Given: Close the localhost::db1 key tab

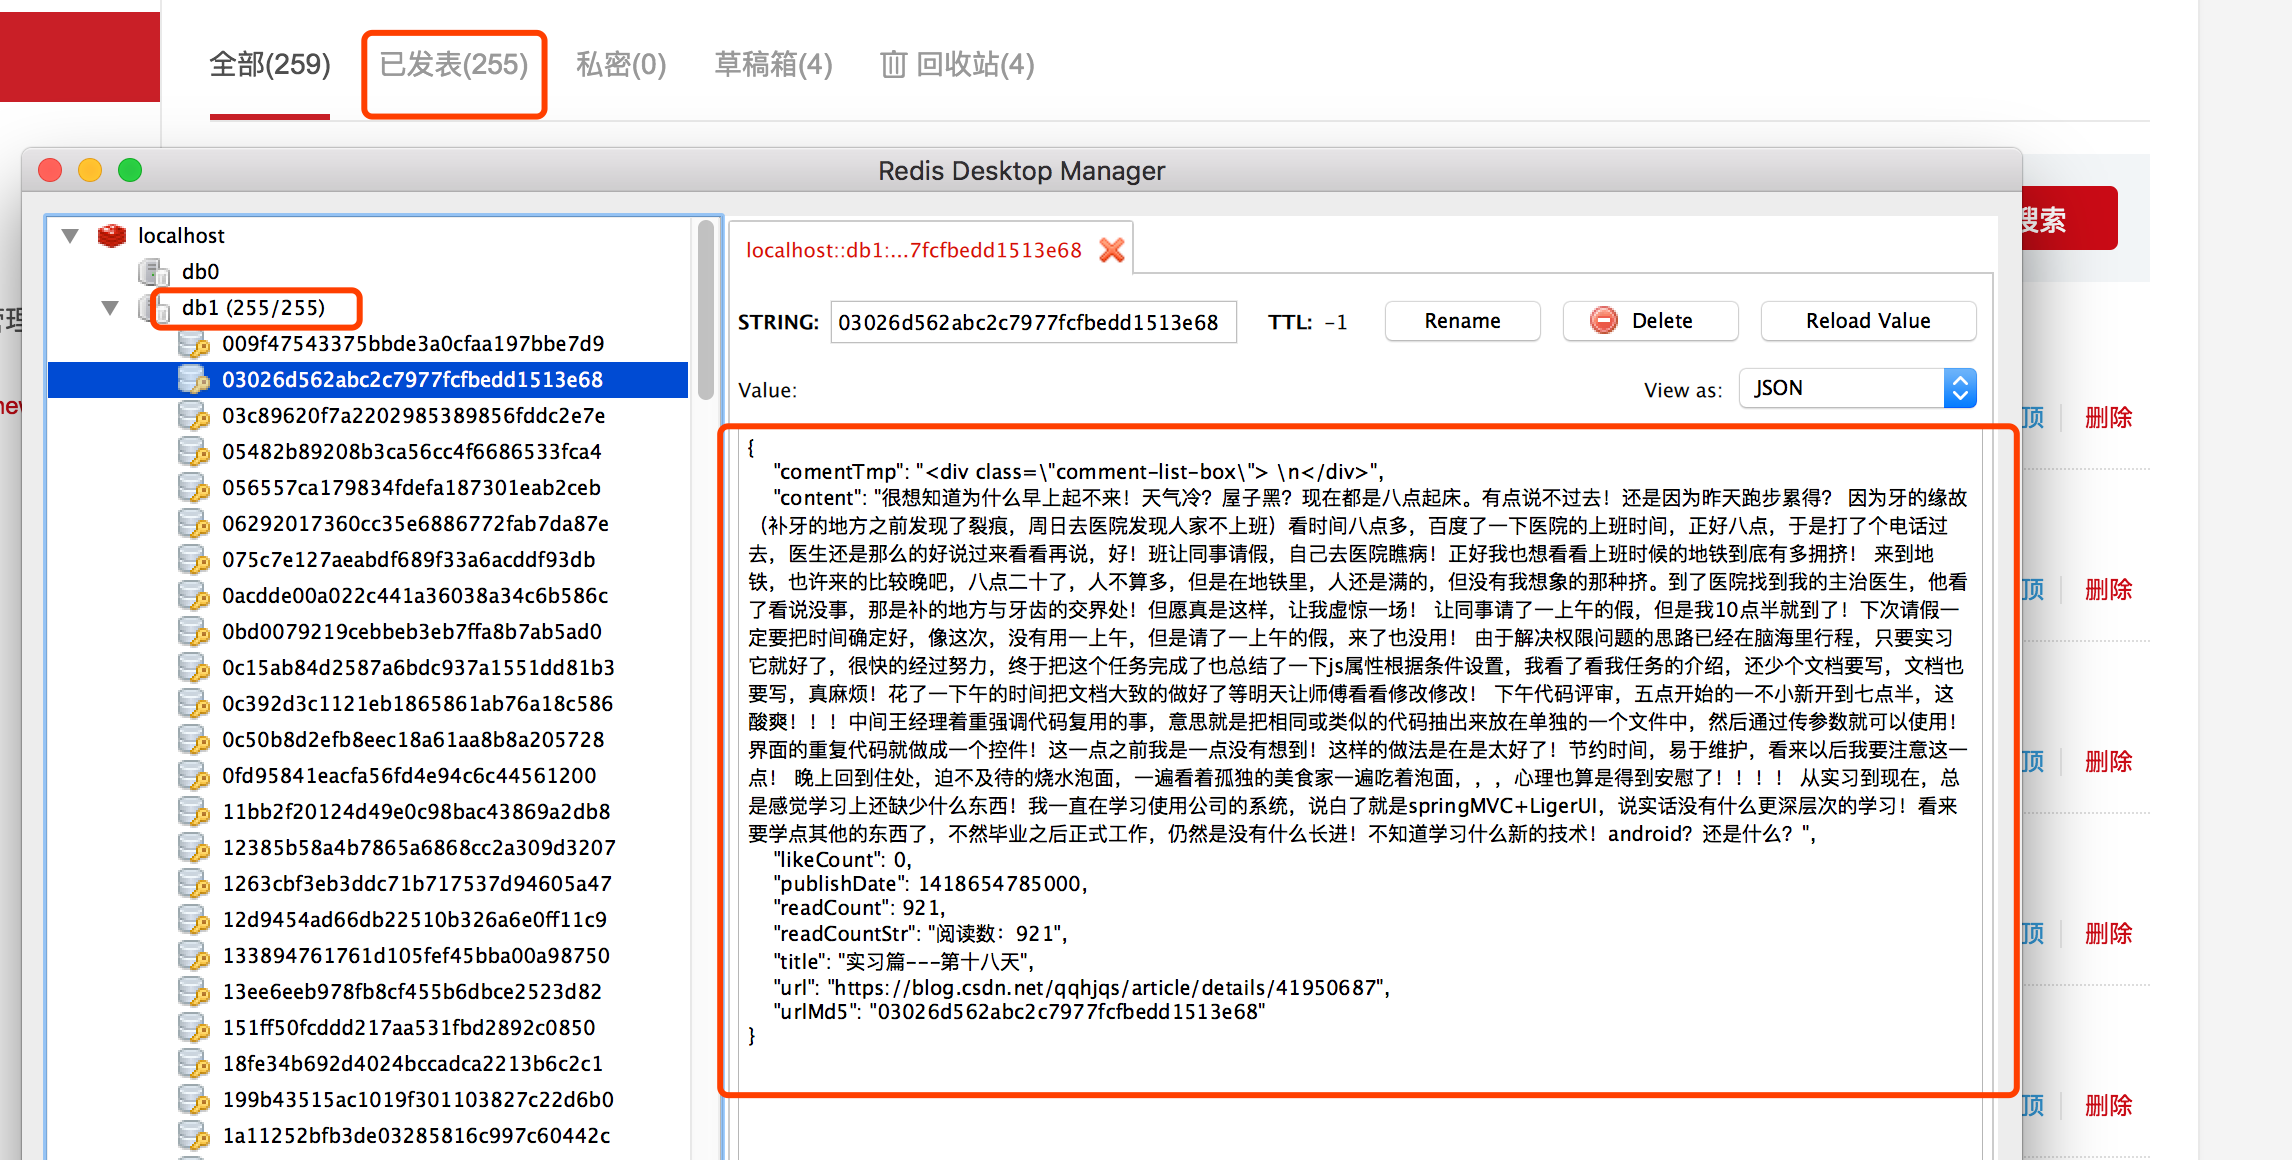Looking at the screenshot, I should [1111, 250].
